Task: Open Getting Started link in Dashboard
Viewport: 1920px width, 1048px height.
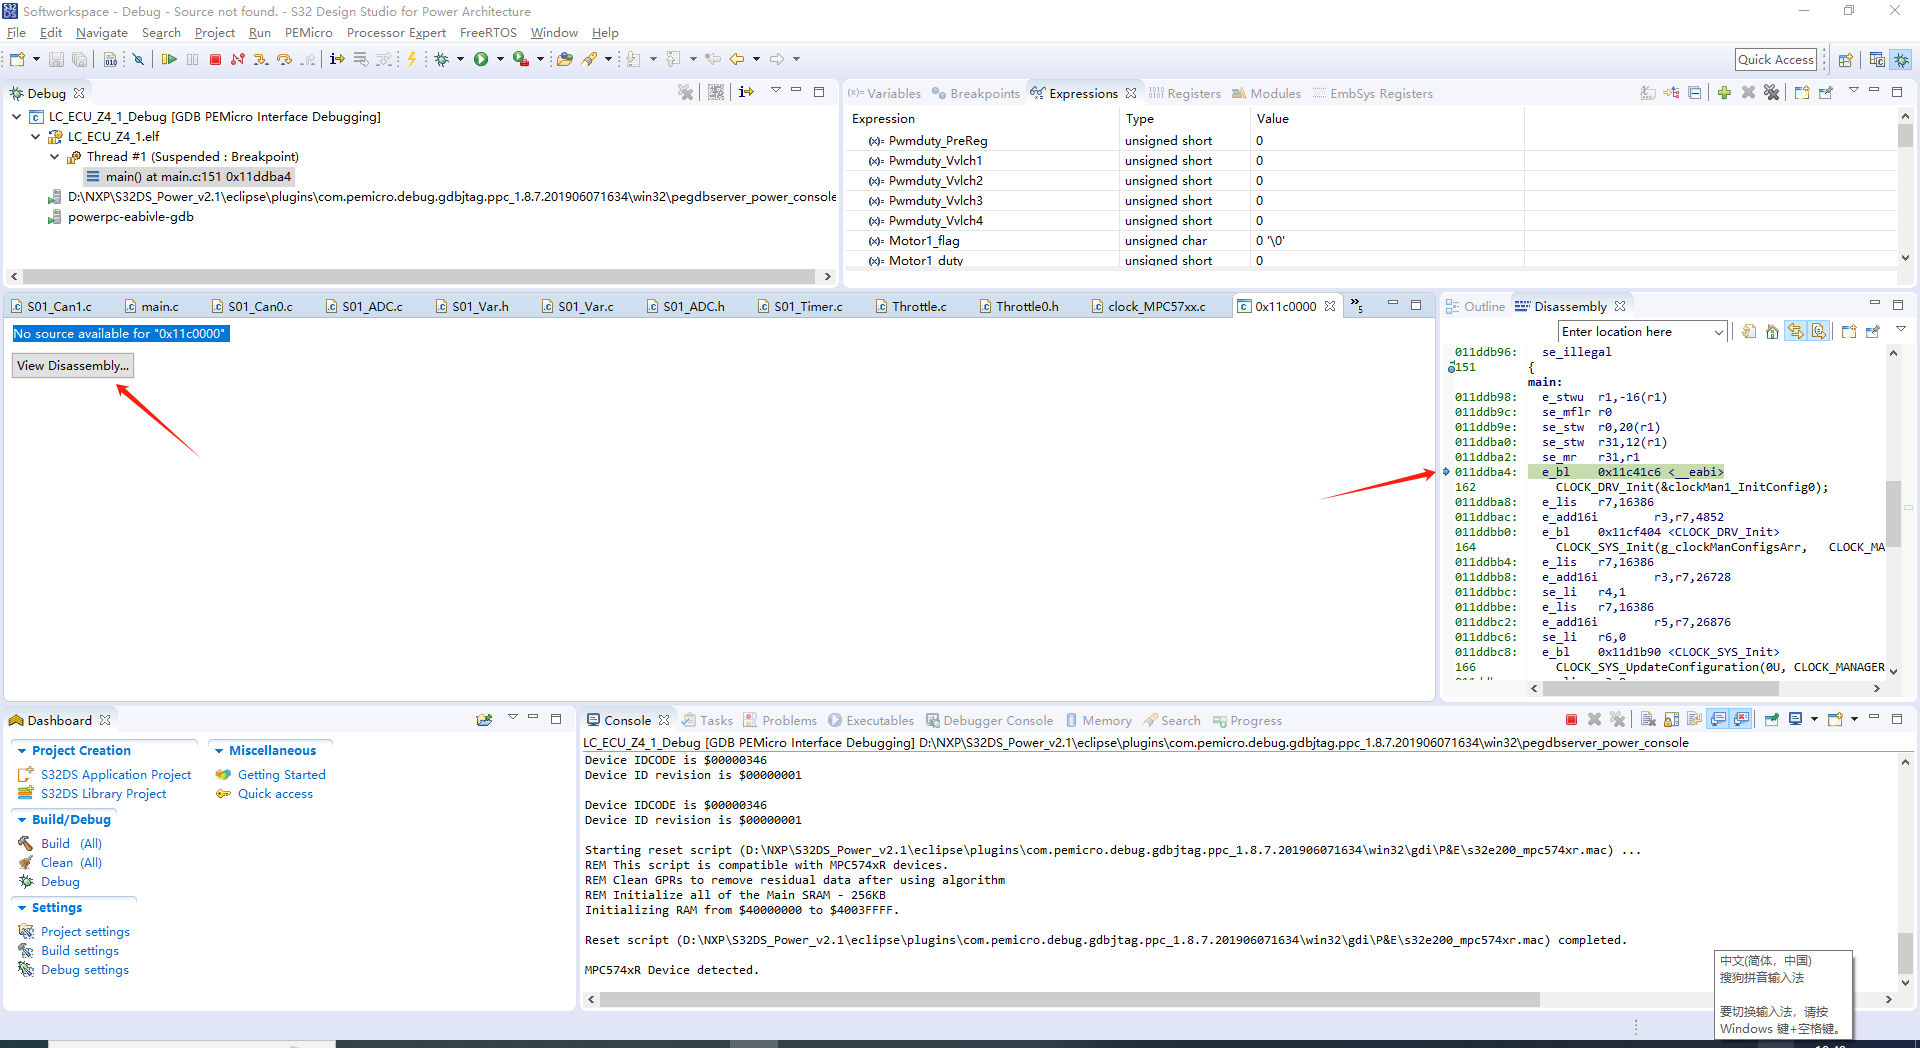Action: [x=281, y=774]
